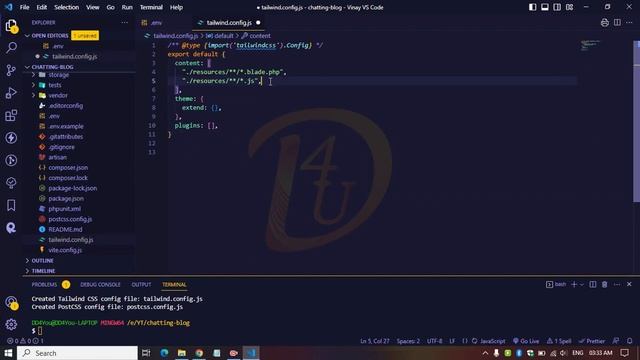
Task: Click tailwind.config.js breadcrumb
Action: coord(176,36)
